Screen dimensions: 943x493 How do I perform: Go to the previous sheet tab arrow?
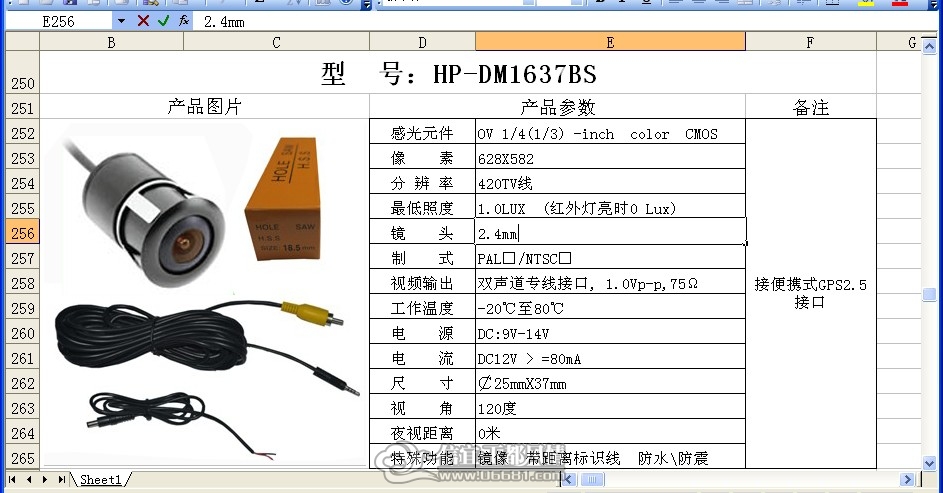(x=29, y=480)
